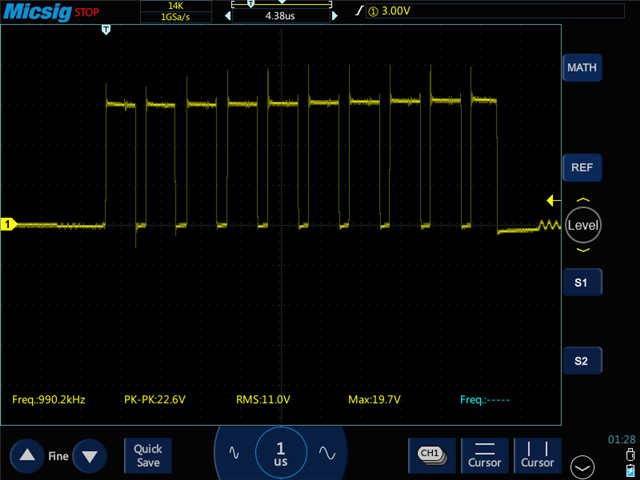Tap the Micsig logo

tap(38, 11)
